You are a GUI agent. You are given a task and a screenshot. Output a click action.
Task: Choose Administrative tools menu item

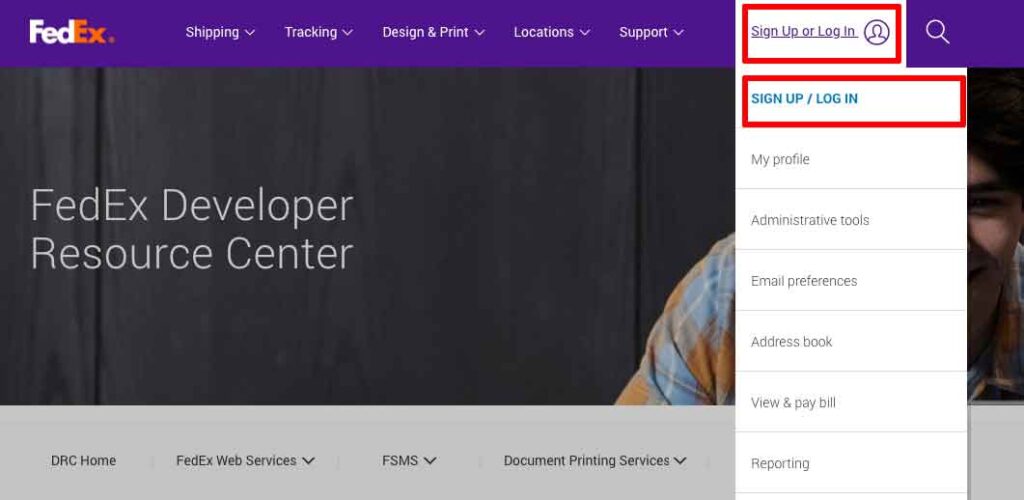tap(851, 220)
